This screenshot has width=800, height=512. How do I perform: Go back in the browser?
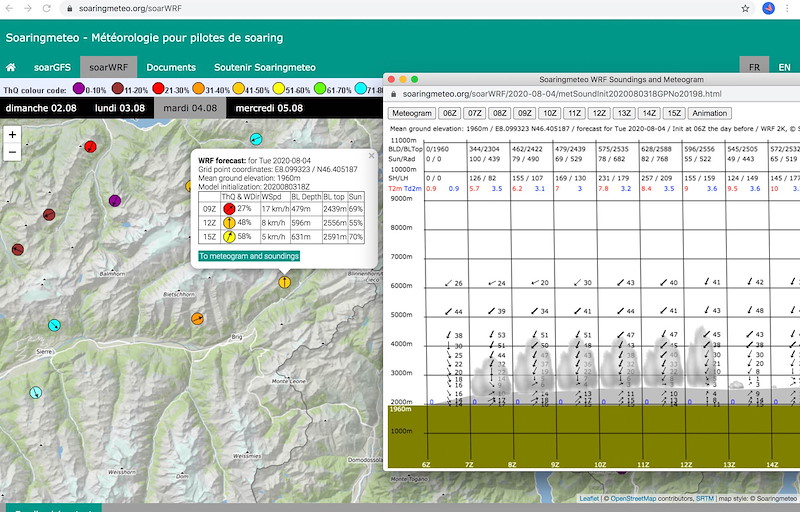9,8
